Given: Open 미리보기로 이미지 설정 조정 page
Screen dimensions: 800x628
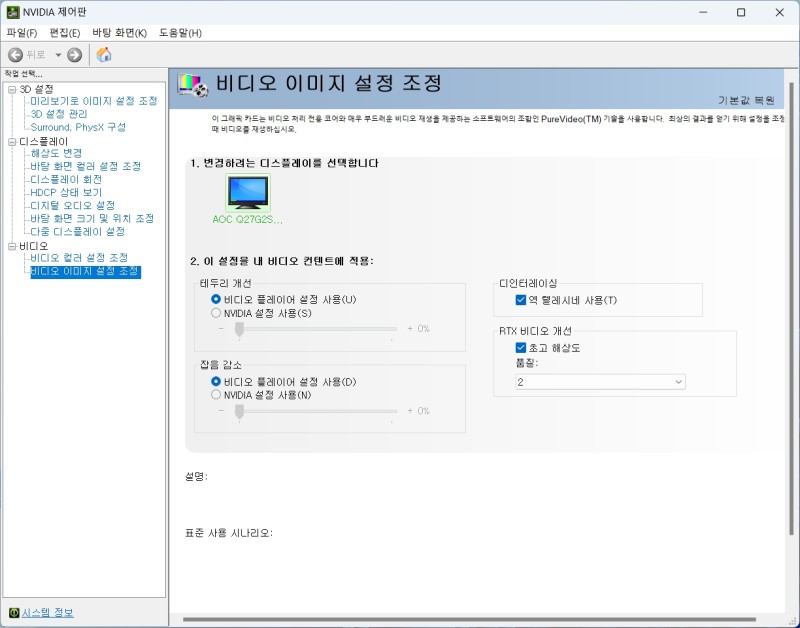Looking at the screenshot, I should click(94, 101).
